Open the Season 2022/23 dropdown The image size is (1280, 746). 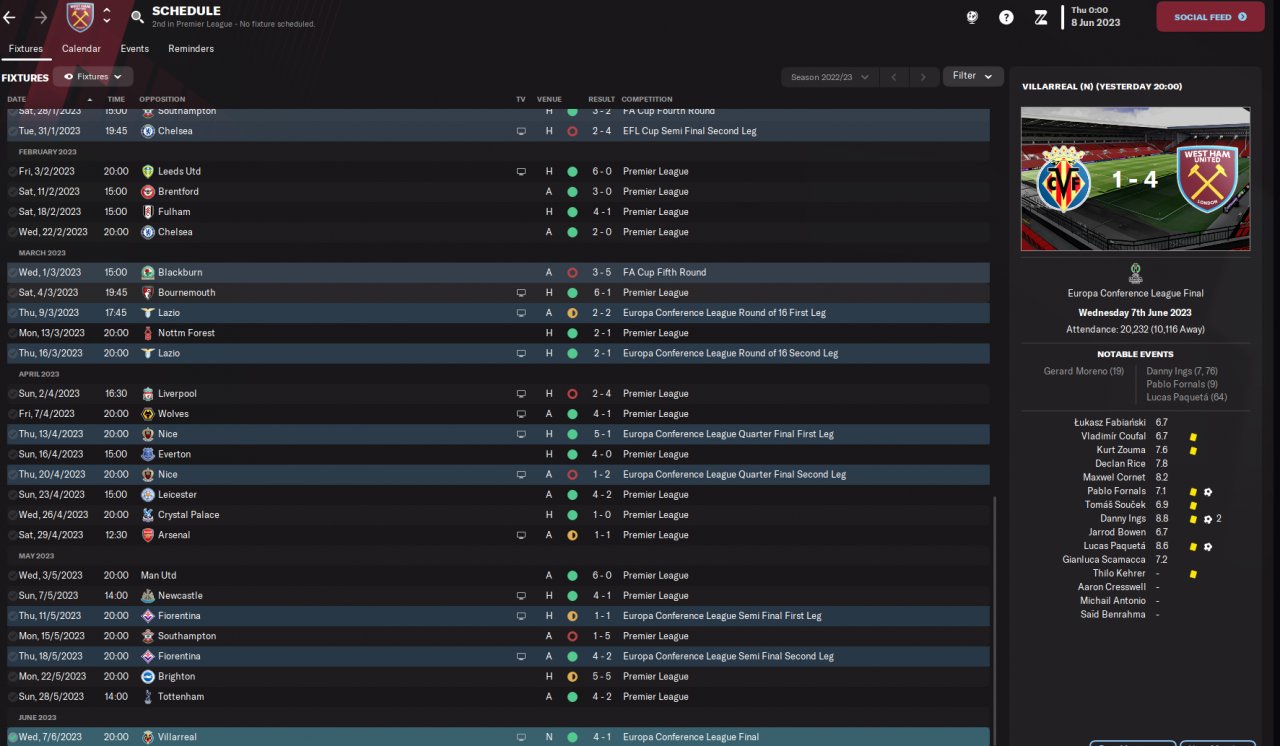tap(830, 77)
